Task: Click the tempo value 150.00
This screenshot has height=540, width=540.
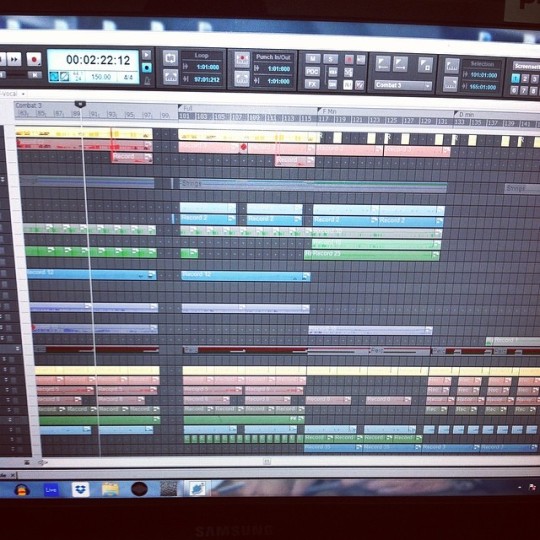Action: click(101, 77)
